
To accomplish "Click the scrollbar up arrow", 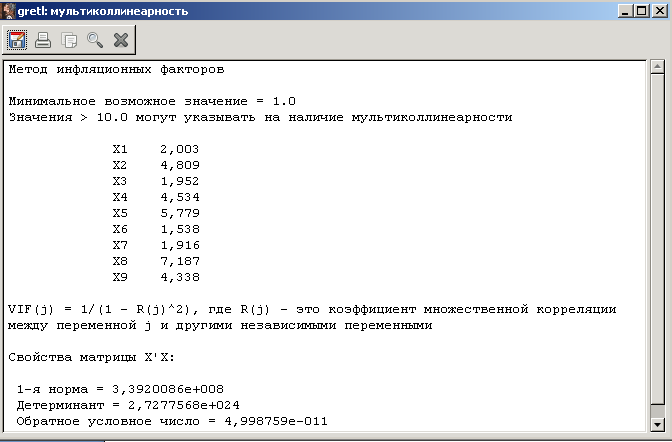I will coord(657,66).
